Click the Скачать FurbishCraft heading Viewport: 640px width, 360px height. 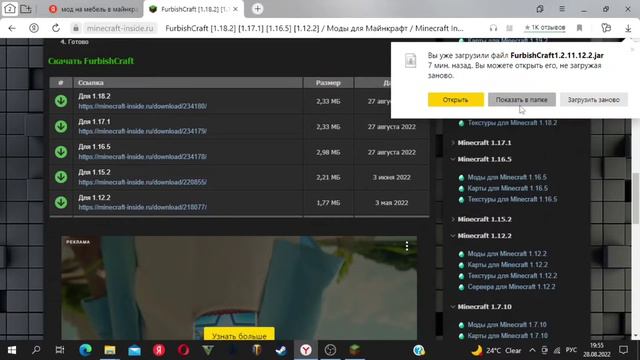pyautogui.click(x=91, y=61)
